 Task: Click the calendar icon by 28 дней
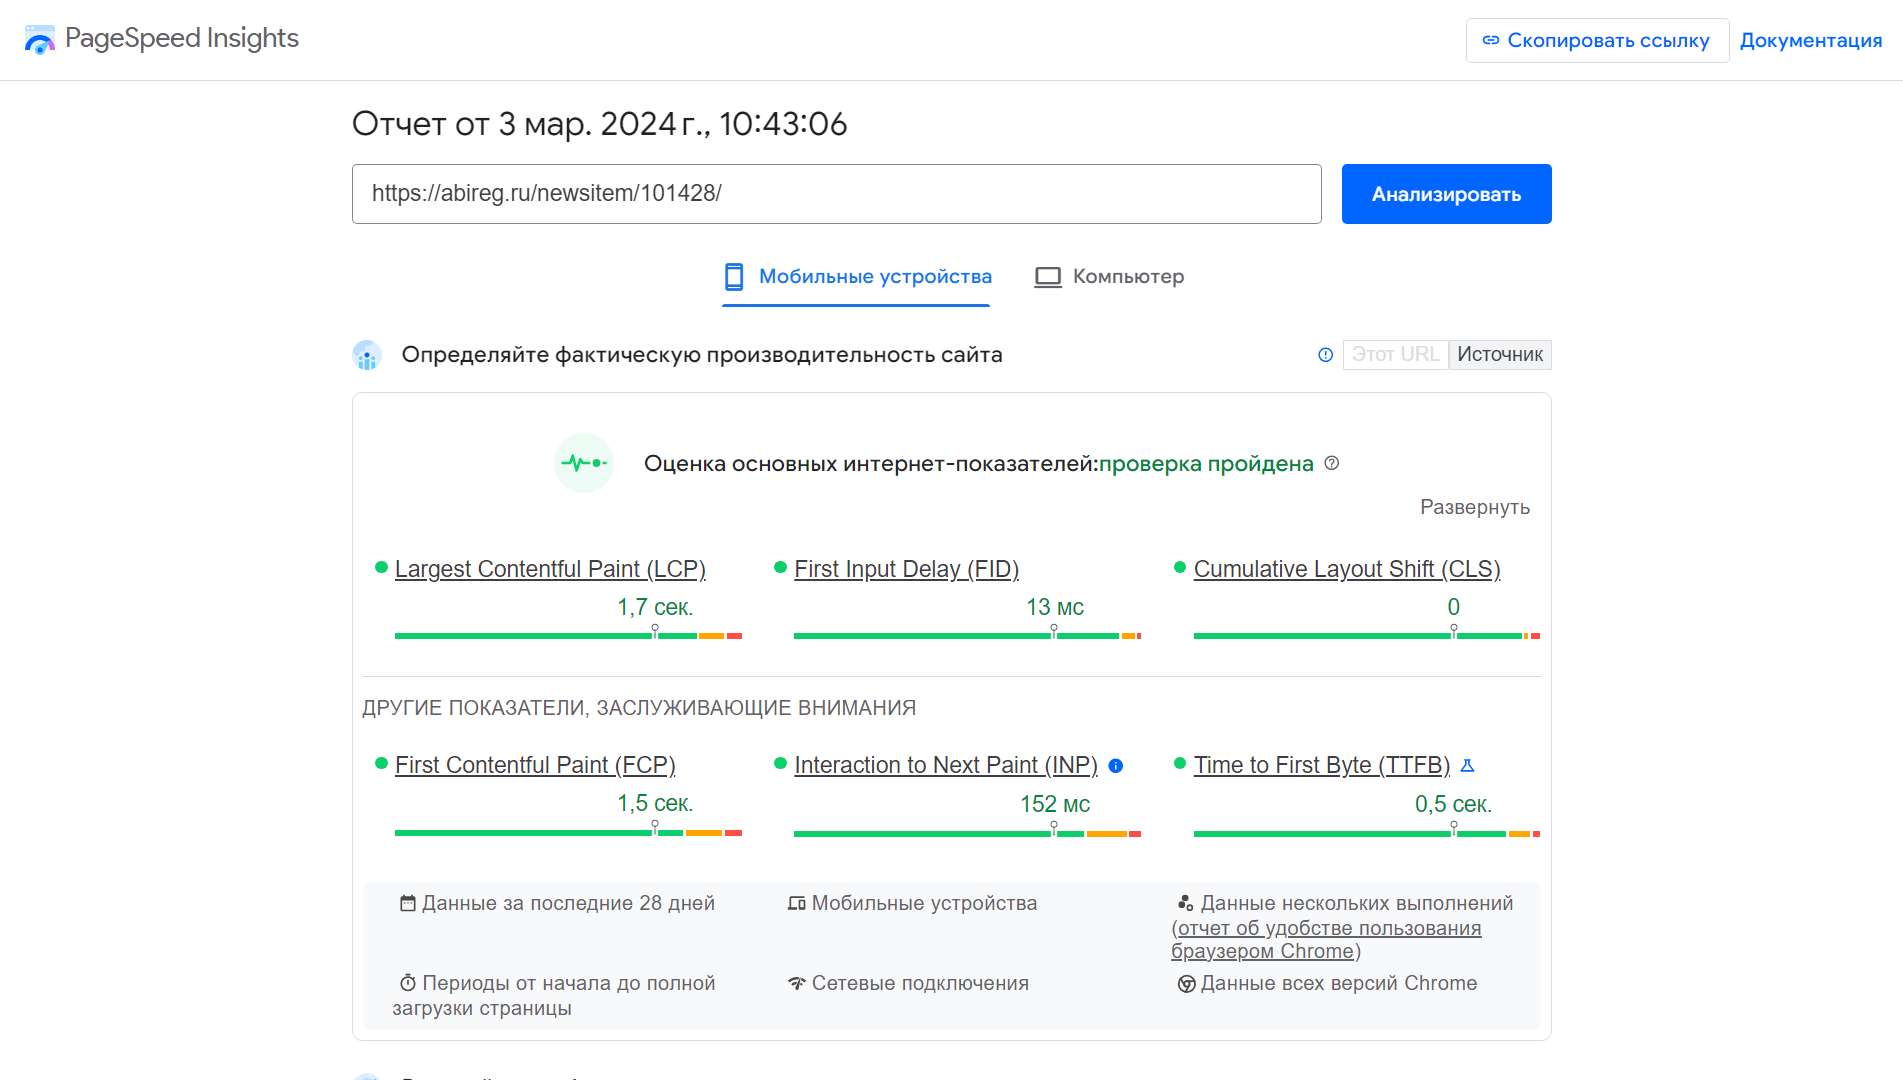point(407,903)
